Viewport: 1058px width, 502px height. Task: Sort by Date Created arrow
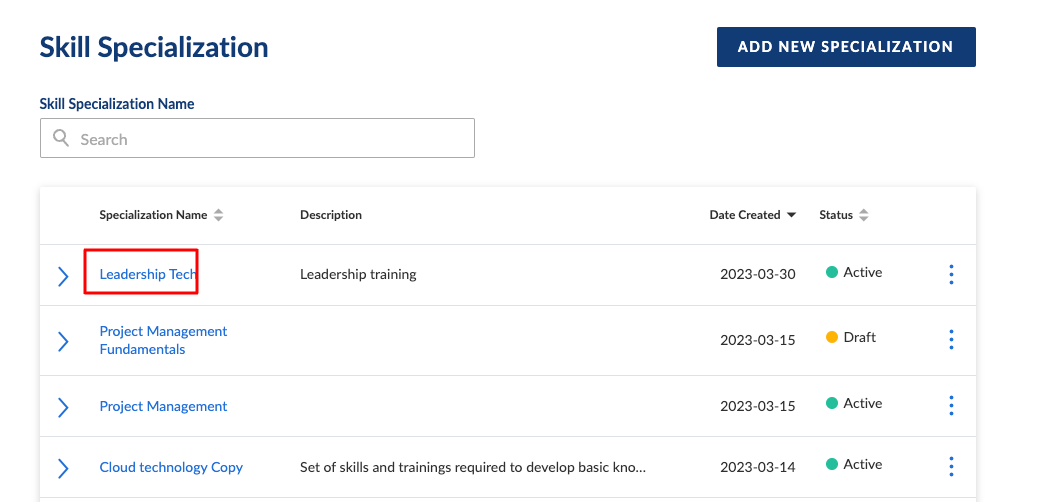click(x=792, y=215)
